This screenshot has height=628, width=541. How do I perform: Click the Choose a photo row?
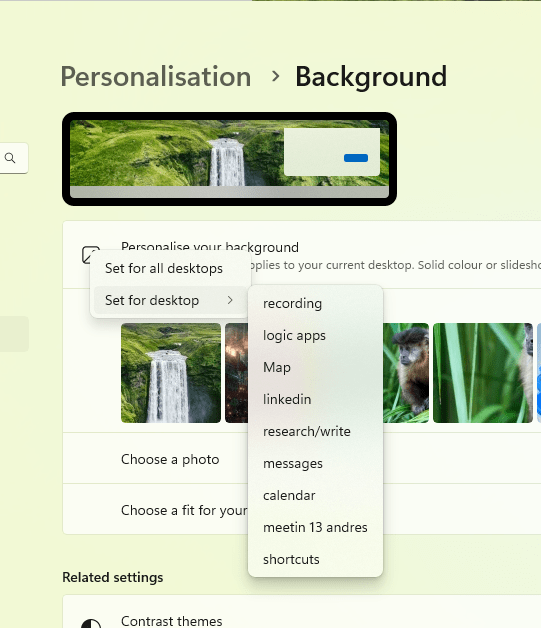(x=302, y=459)
